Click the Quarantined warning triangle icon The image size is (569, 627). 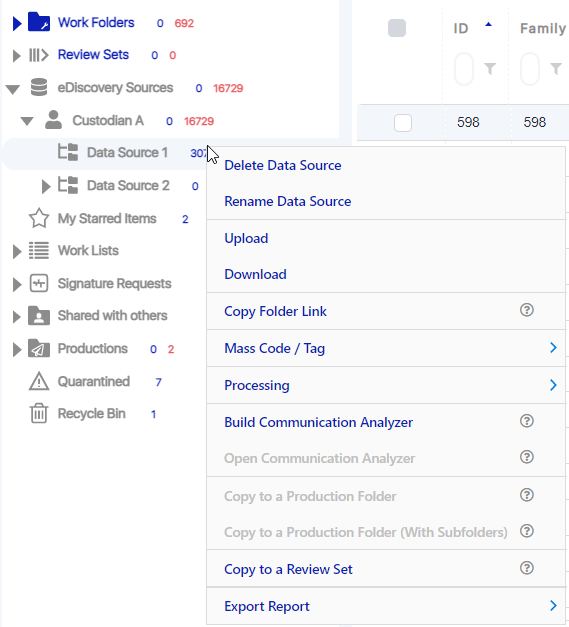[x=39, y=381]
